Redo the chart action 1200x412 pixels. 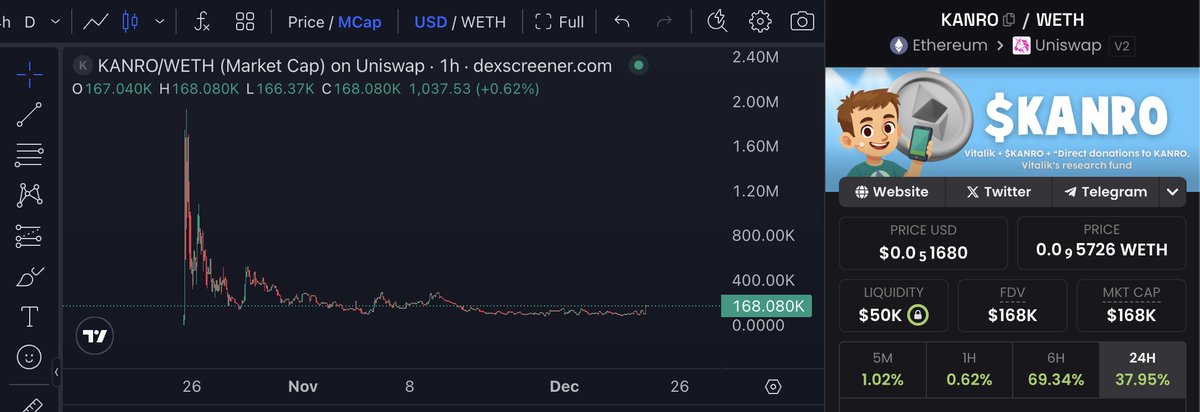point(664,21)
